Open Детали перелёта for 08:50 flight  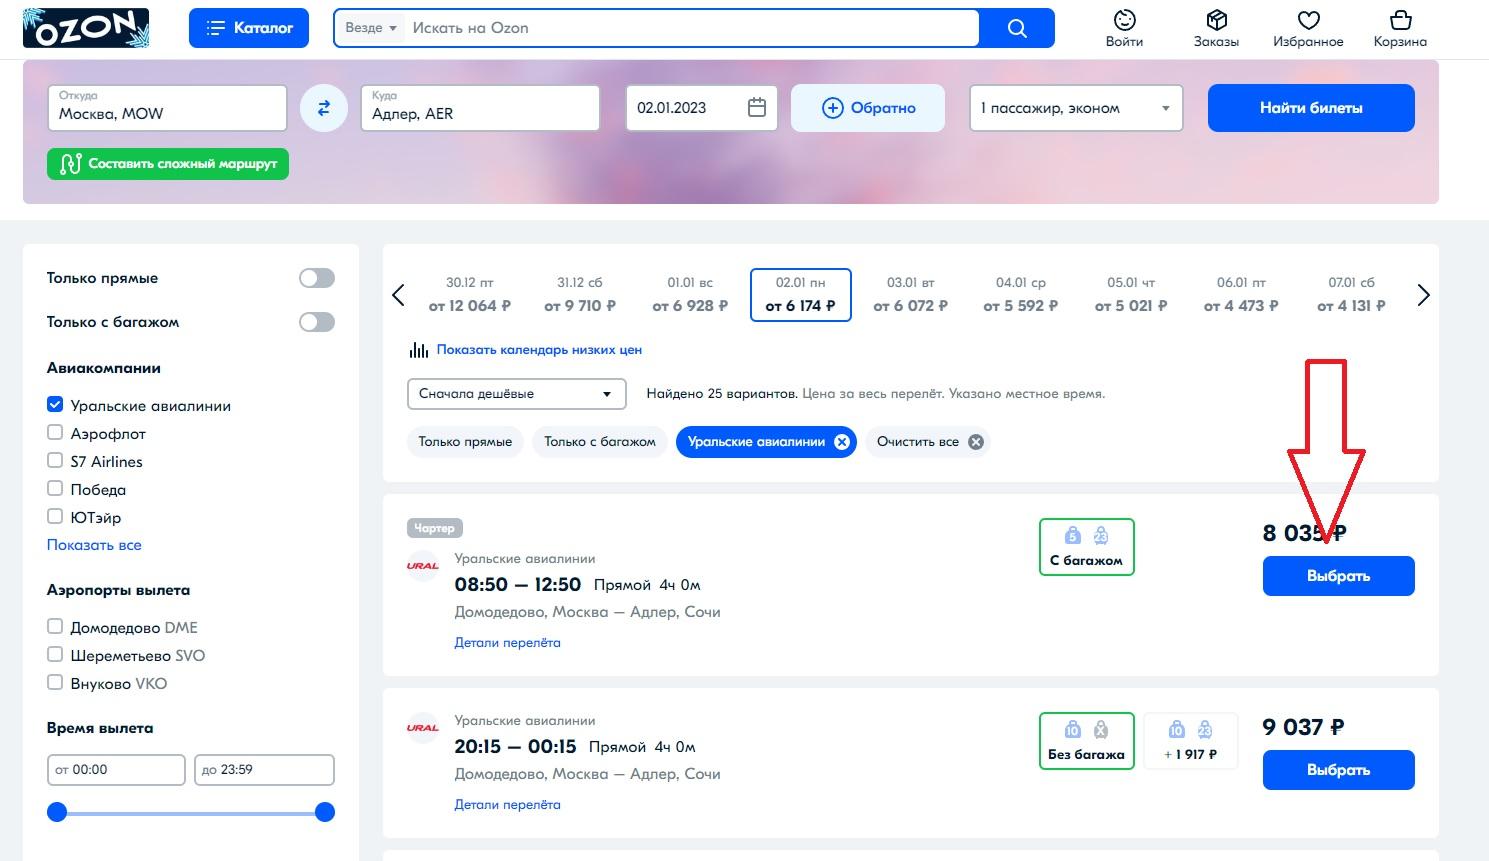tap(507, 643)
